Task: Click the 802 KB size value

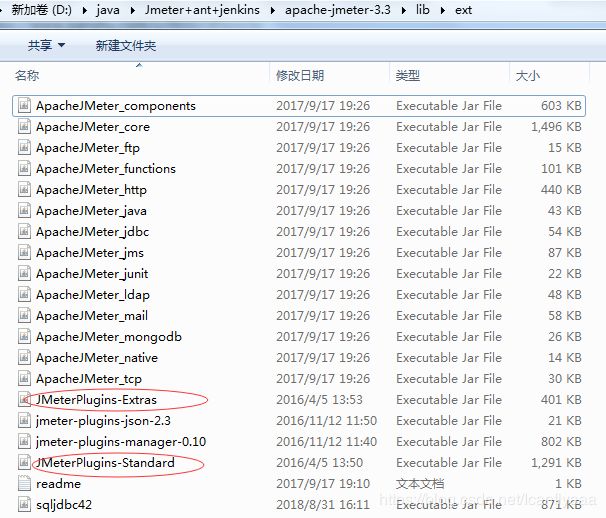Action: pyautogui.click(x=561, y=441)
